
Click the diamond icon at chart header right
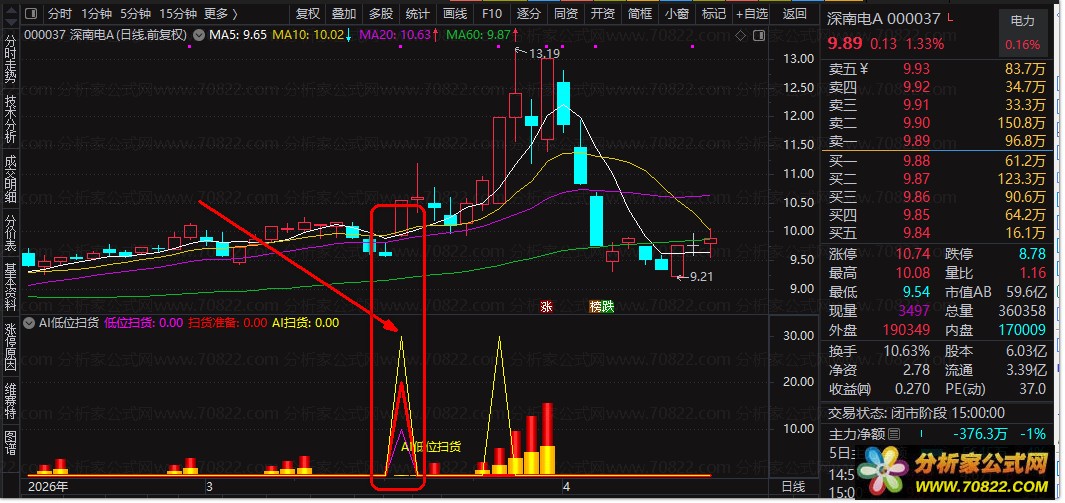point(740,35)
